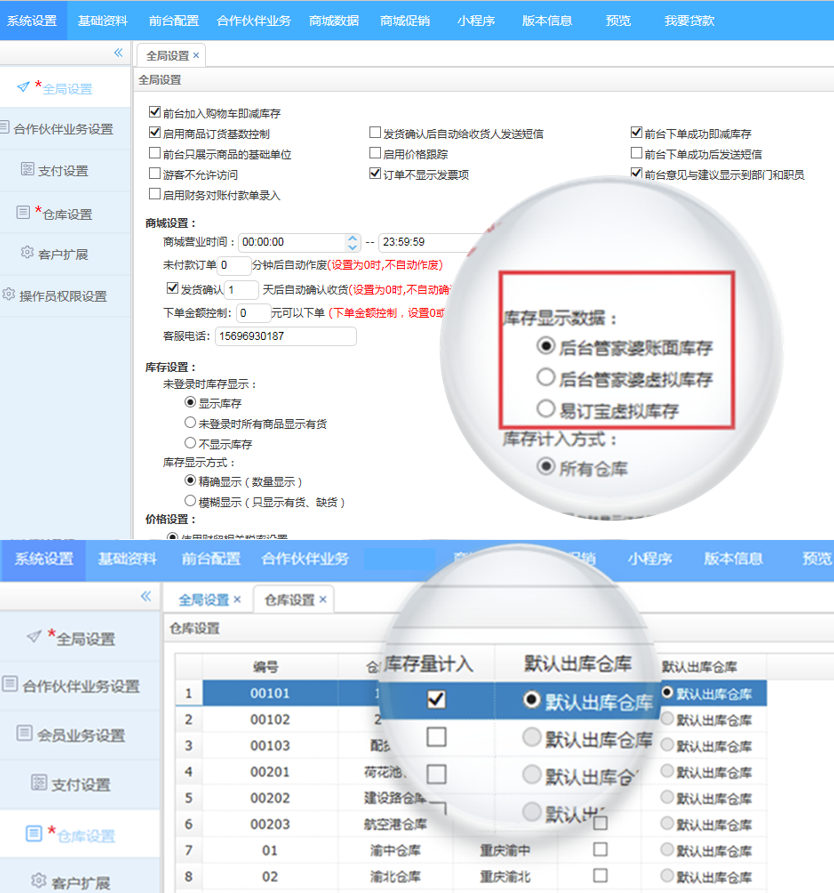Click the 未付款订单 minutes input field
The image size is (834, 893).
point(235,265)
